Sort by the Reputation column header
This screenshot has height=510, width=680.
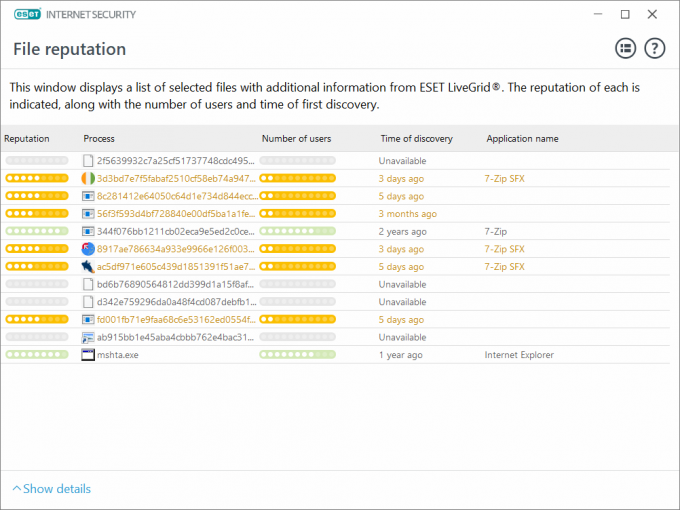point(27,139)
